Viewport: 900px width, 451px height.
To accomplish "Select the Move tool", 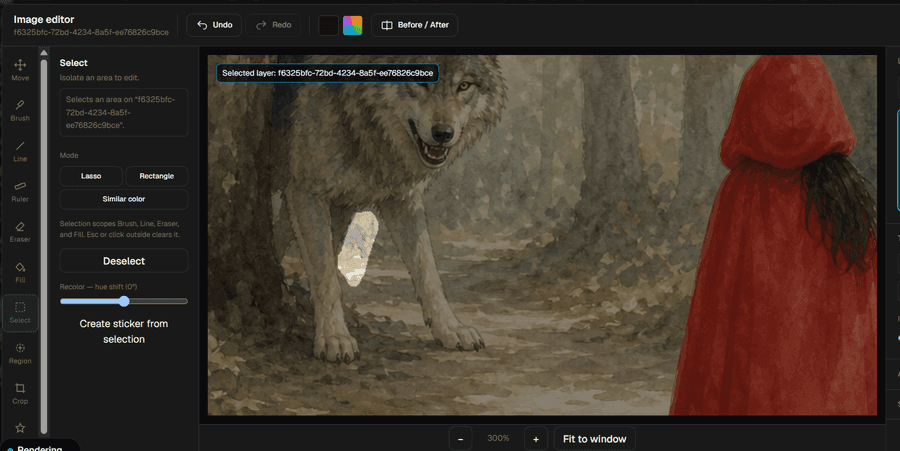I will point(20,70).
